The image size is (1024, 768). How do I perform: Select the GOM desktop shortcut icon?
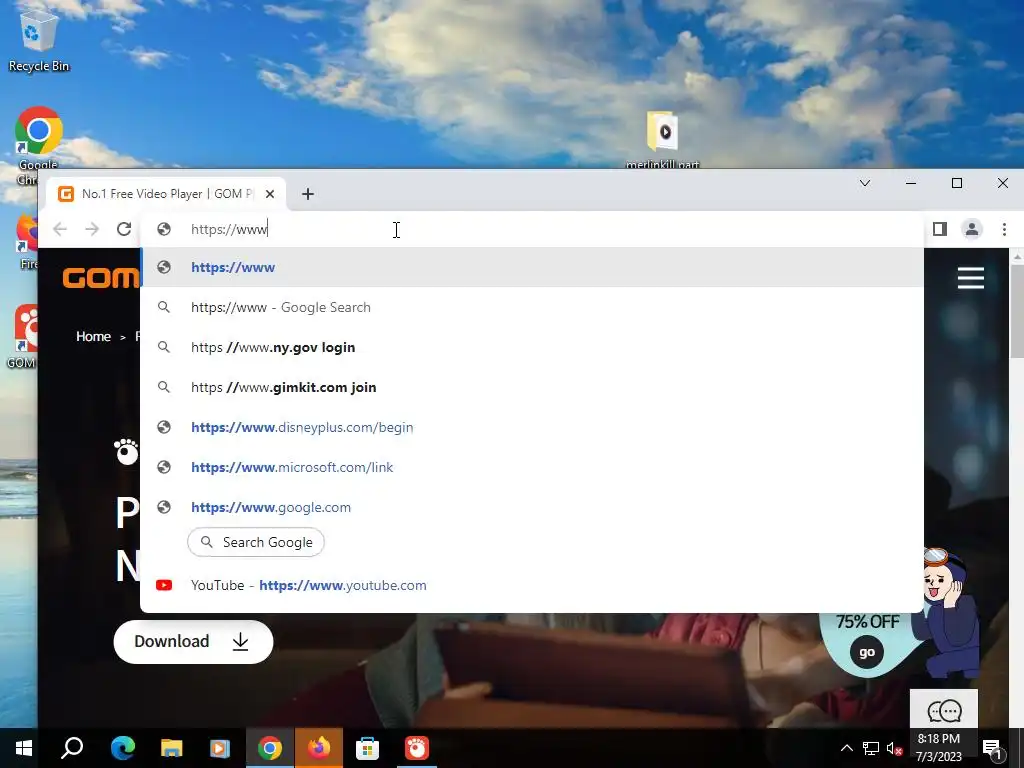[x=24, y=336]
